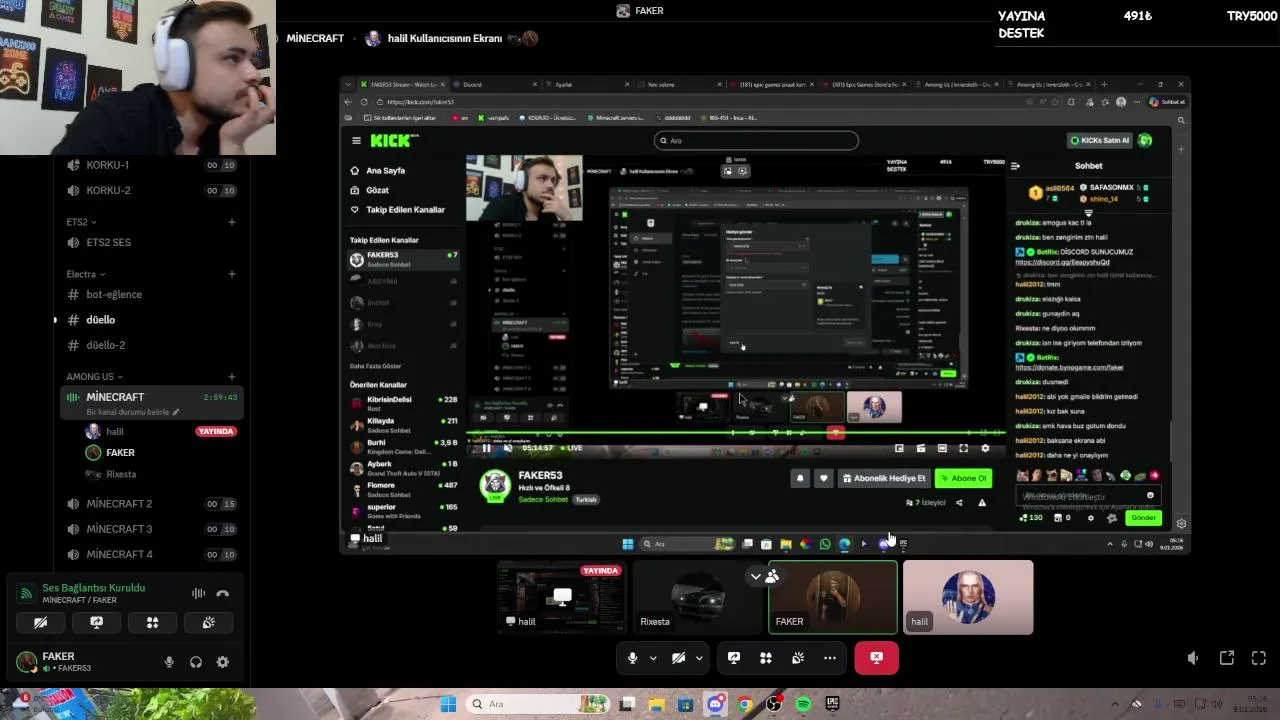Click Gönder button in Kick chat
Screen dimensions: 1280x720
coord(1144,518)
